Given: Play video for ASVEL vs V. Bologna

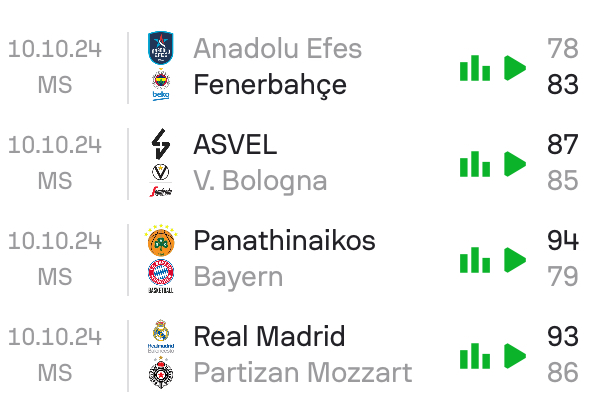Looking at the screenshot, I should (x=515, y=164).
